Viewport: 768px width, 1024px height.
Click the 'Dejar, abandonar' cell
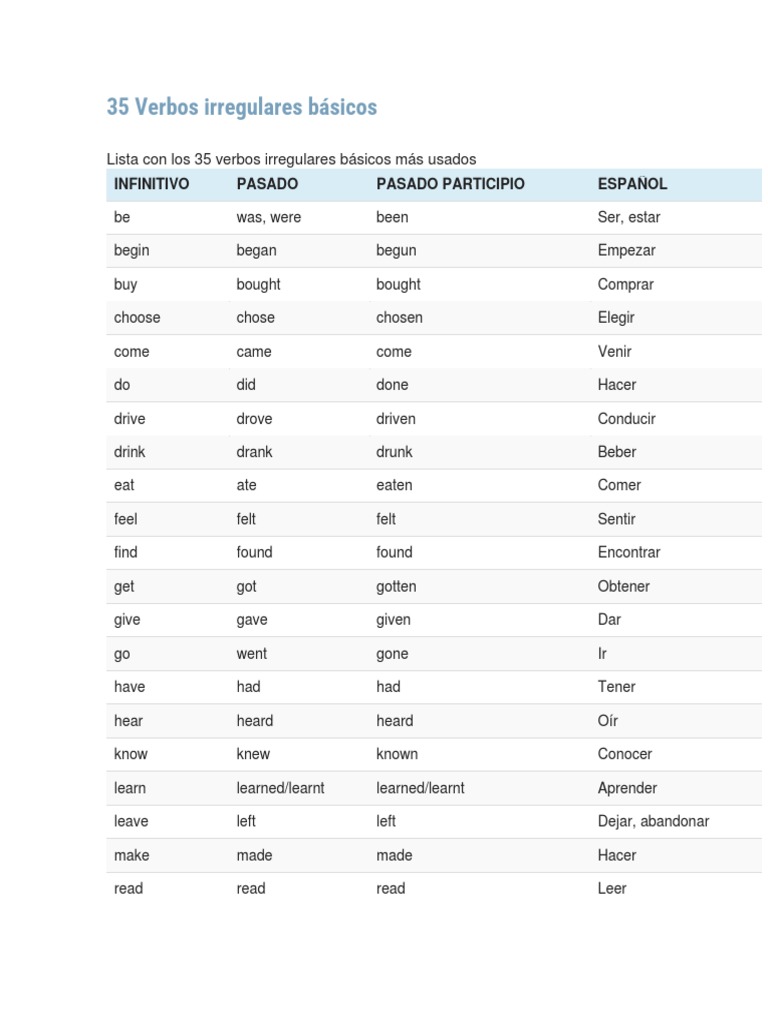(x=653, y=821)
